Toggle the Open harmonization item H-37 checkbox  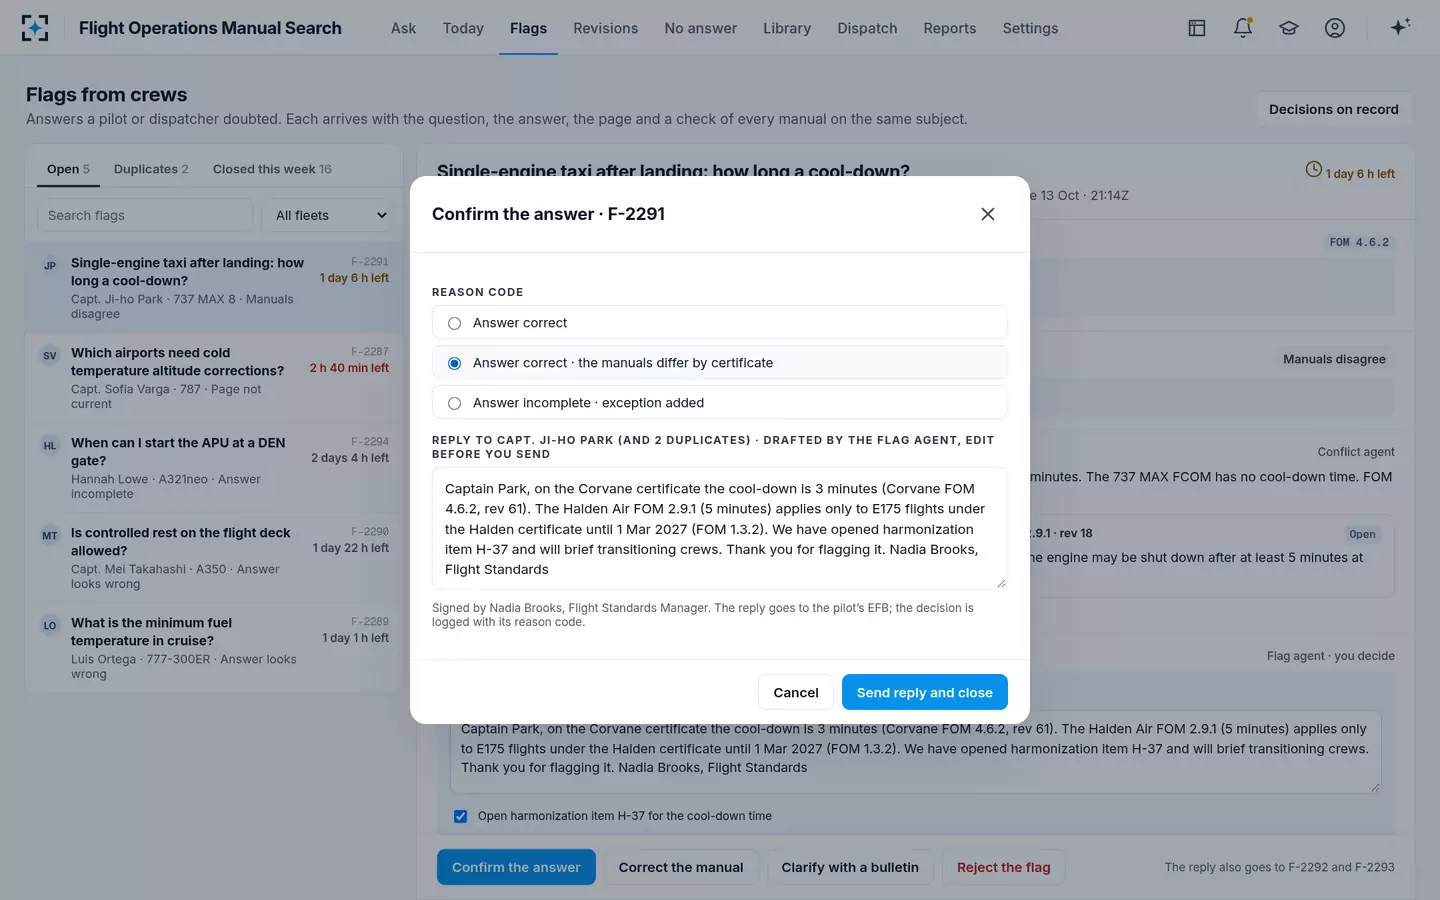[460, 816]
